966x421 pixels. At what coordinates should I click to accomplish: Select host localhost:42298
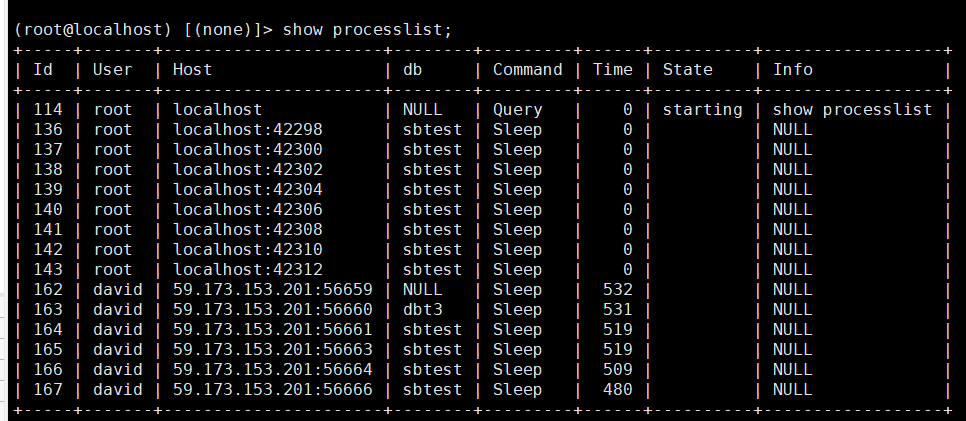tap(248, 129)
